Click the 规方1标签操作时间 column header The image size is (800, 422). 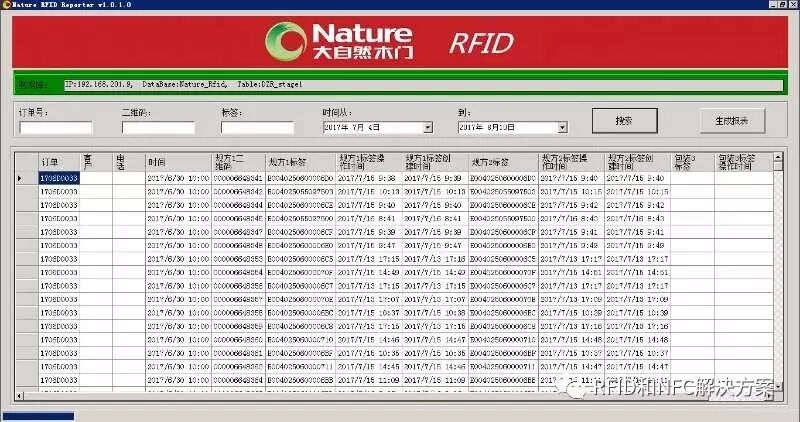point(369,162)
